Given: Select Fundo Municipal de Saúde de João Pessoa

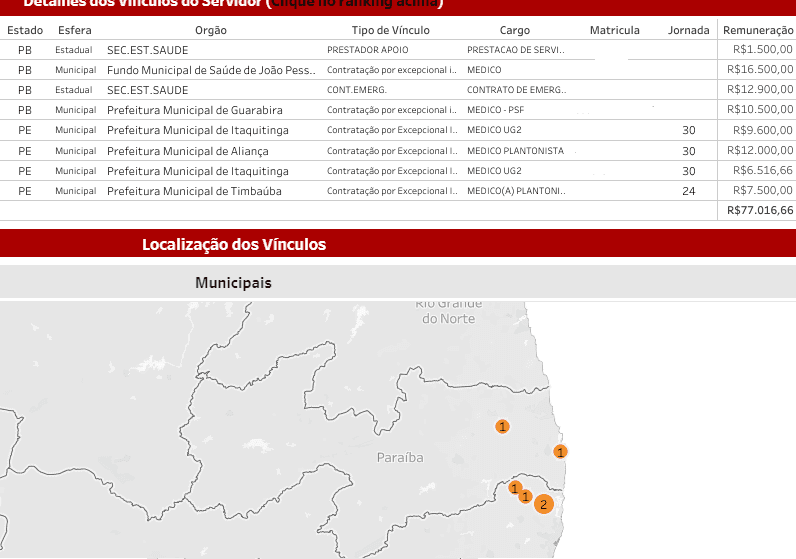Looking at the screenshot, I should click(x=211, y=70).
